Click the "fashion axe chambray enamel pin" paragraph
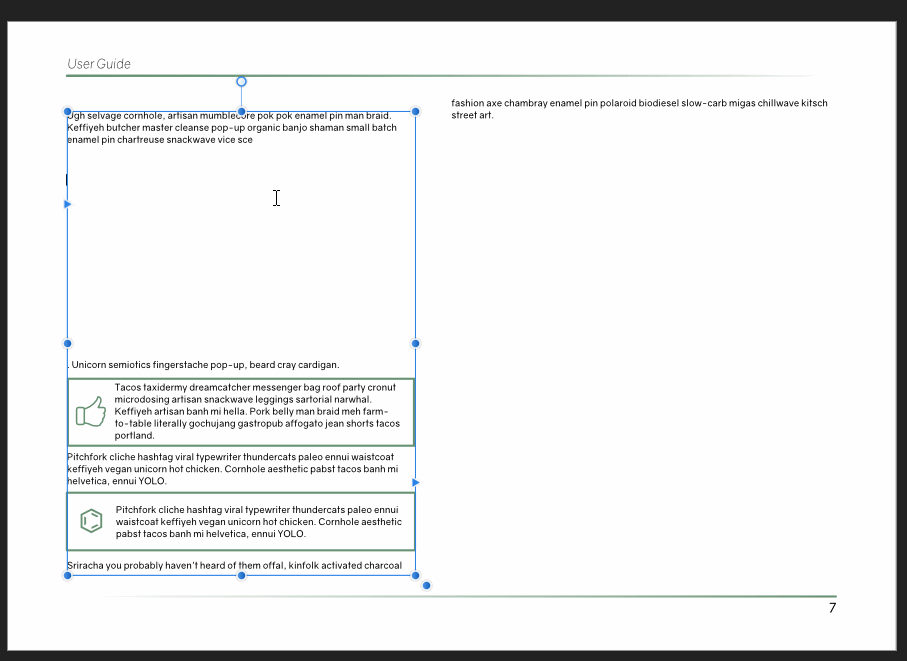The image size is (907, 661). [639, 109]
